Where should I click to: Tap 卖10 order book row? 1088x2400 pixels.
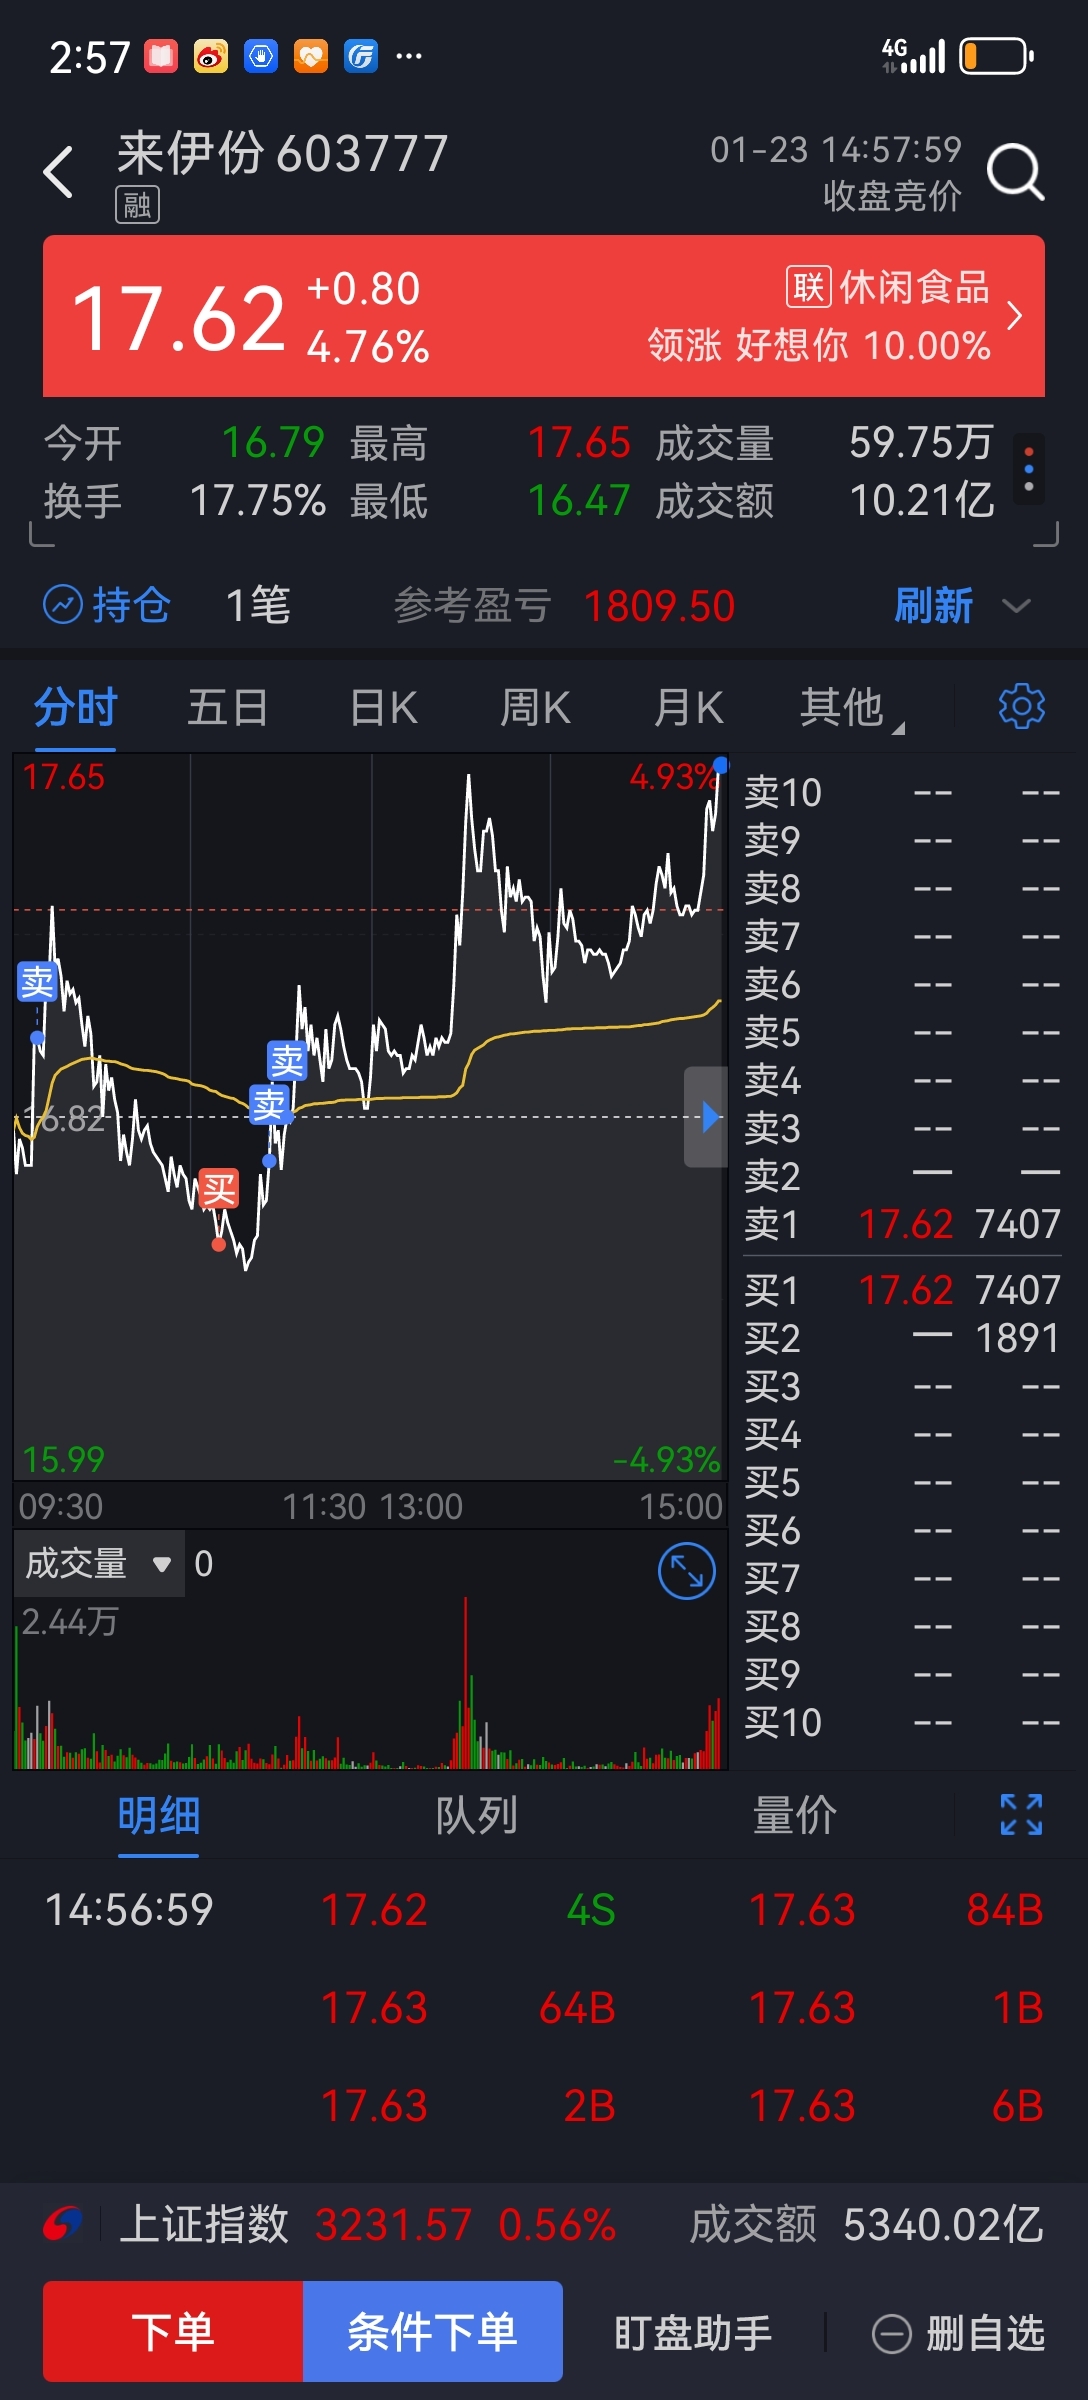[x=902, y=792]
